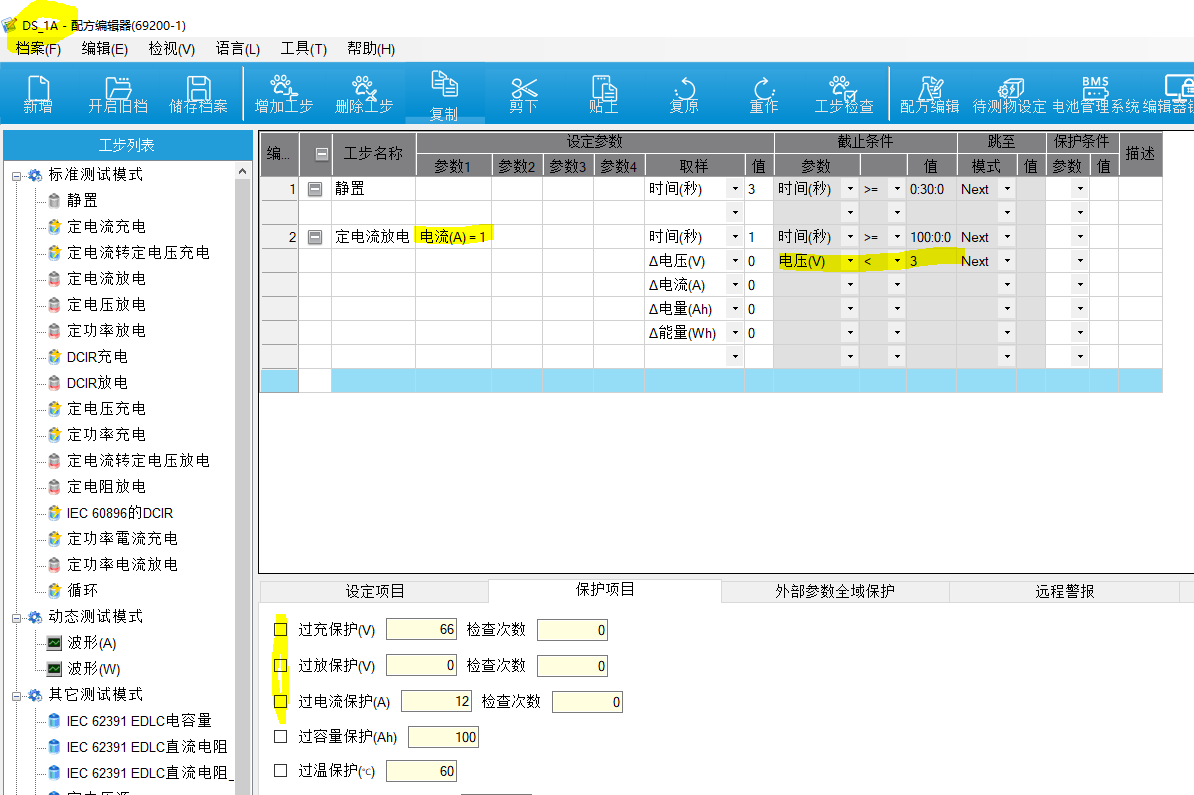Image resolution: width=1194 pixels, height=795 pixels.
Task: Select 波形(W) under dynamic test mode
Action: [94, 669]
